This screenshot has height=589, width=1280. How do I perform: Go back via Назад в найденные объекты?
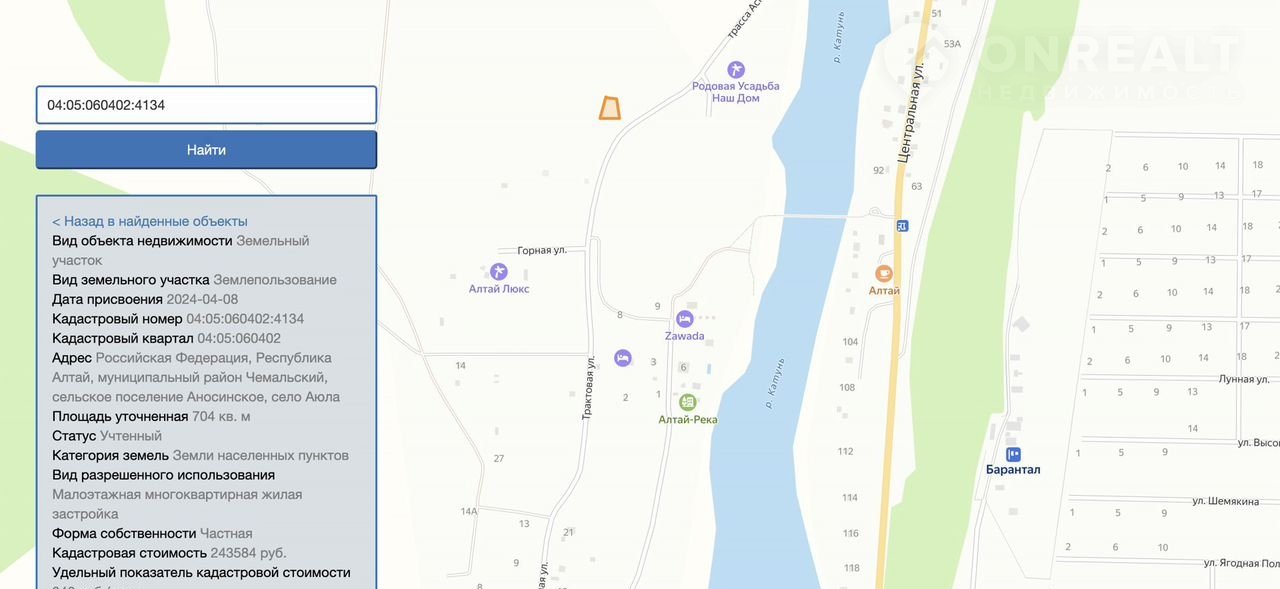[x=150, y=221]
